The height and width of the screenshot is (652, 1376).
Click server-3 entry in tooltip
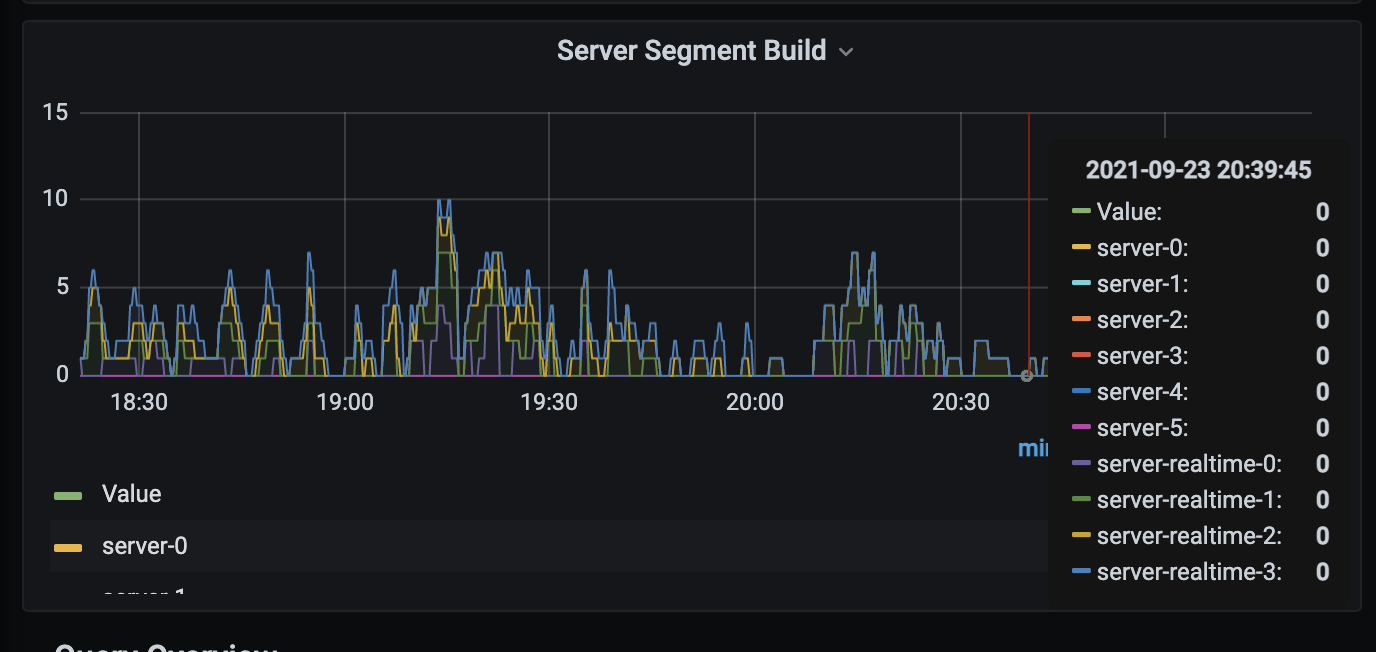(1200, 356)
